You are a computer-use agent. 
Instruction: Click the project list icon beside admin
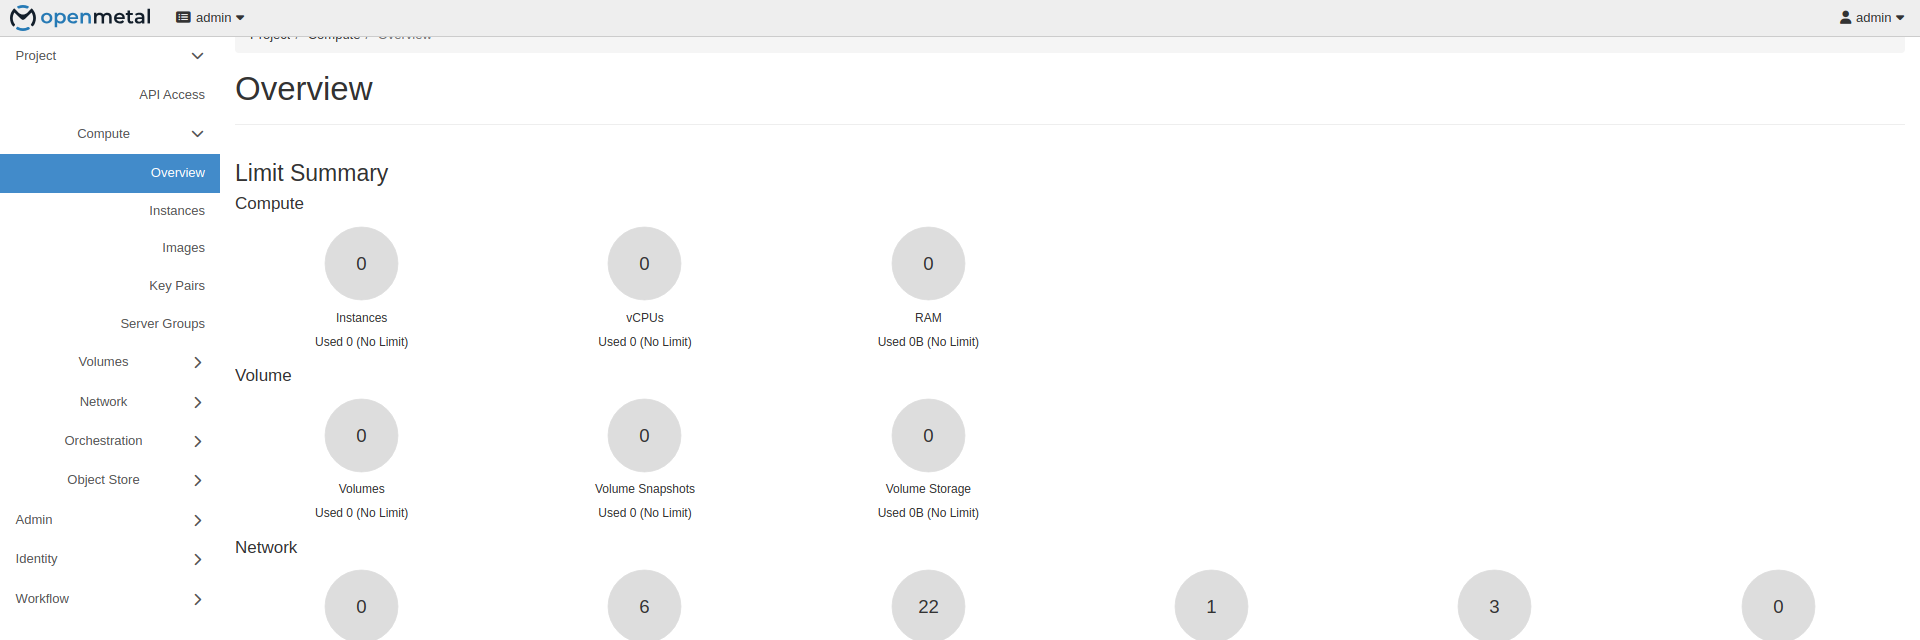[x=183, y=18]
